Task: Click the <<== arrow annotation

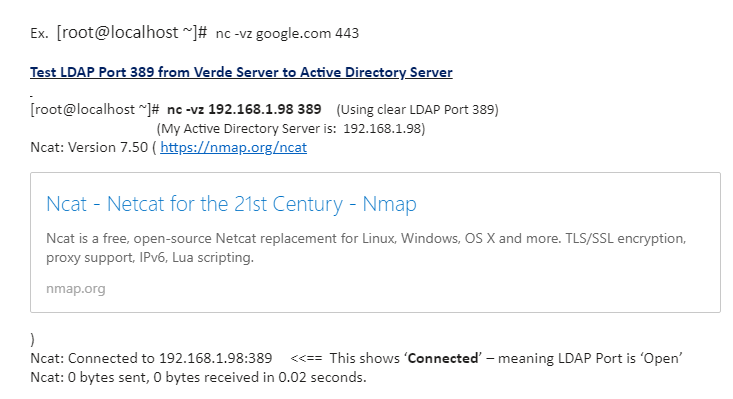Action: [306, 358]
